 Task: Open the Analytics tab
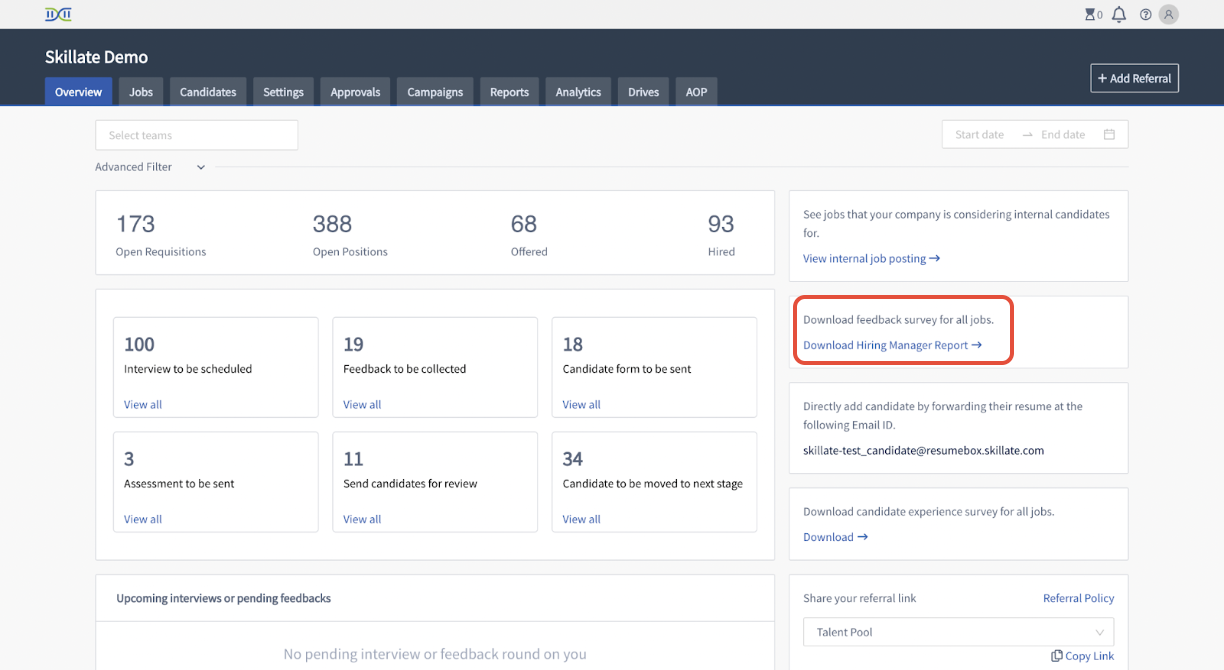(x=578, y=91)
